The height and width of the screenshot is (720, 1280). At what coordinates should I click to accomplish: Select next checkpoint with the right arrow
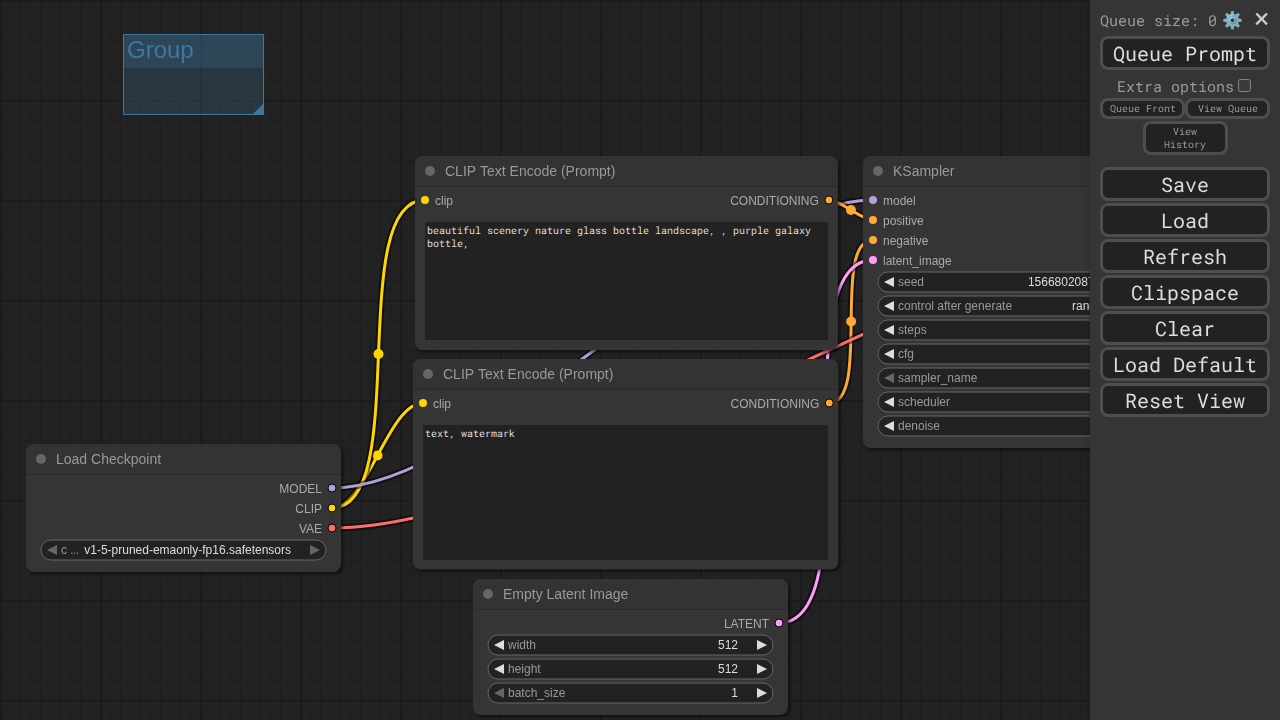[x=314, y=550]
